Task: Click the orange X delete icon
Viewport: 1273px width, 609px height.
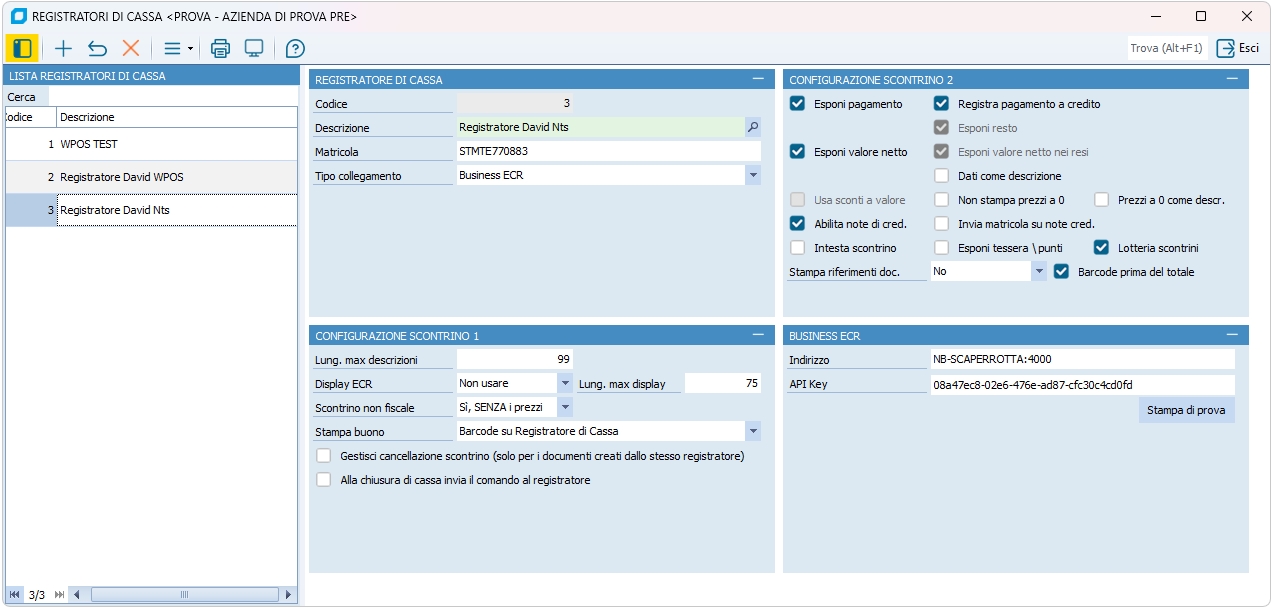Action: click(130, 48)
